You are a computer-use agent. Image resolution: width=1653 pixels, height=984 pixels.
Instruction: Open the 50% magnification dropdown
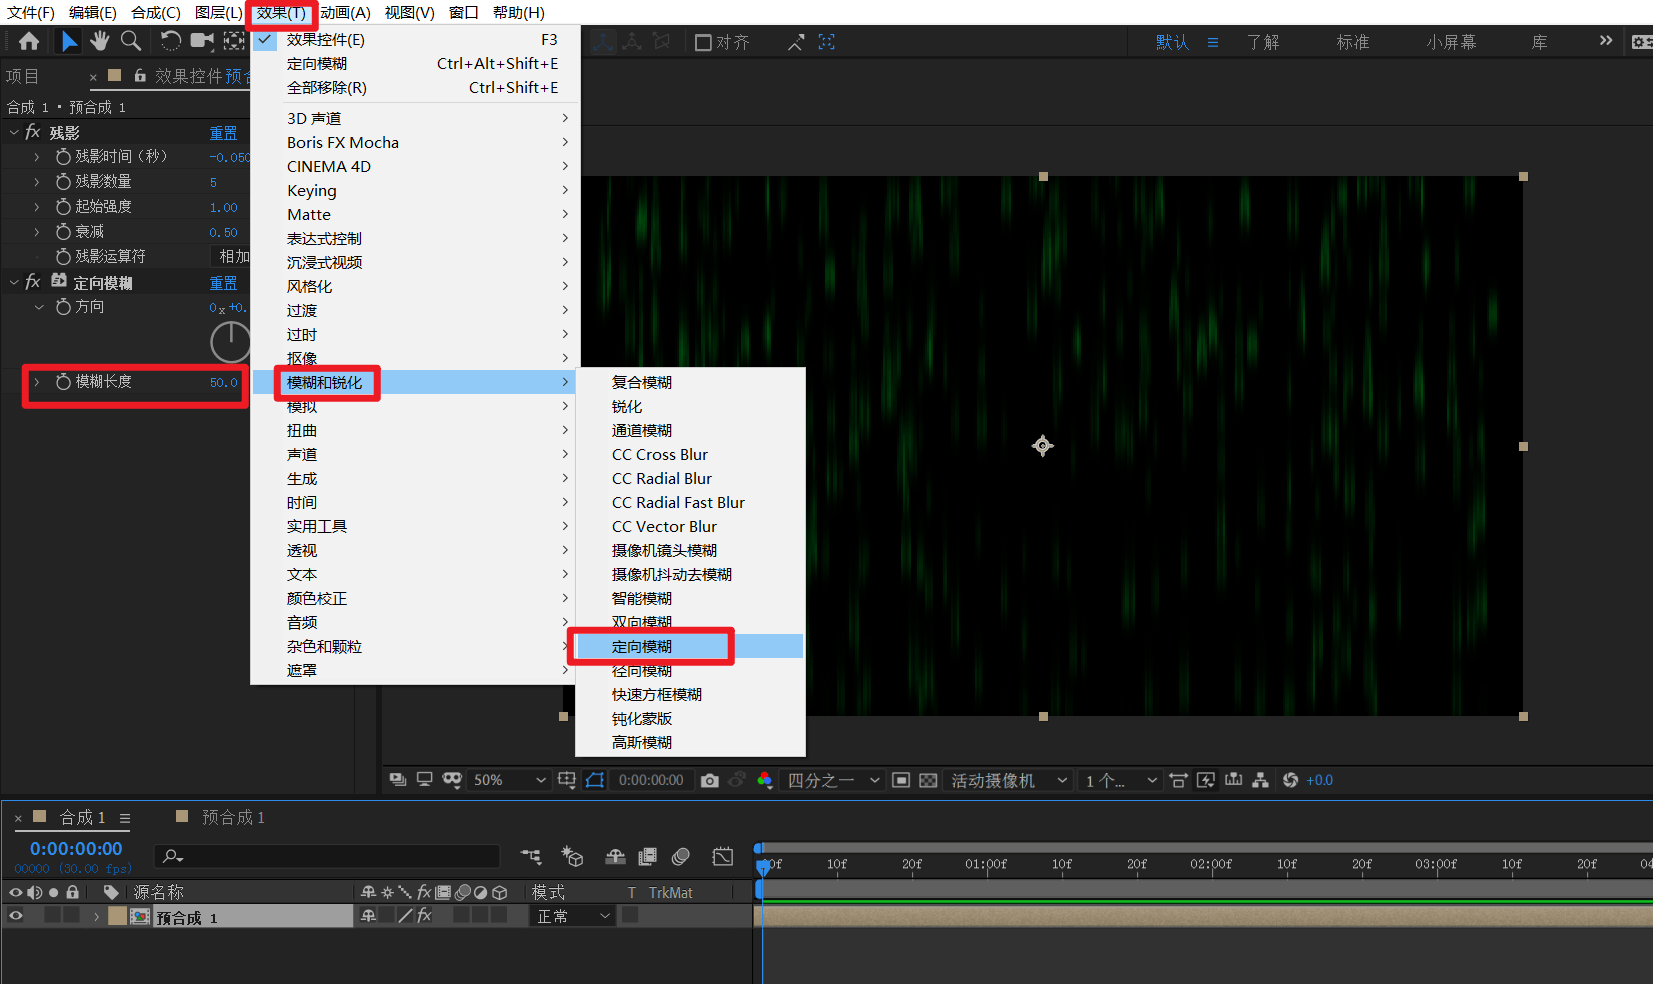coord(510,780)
